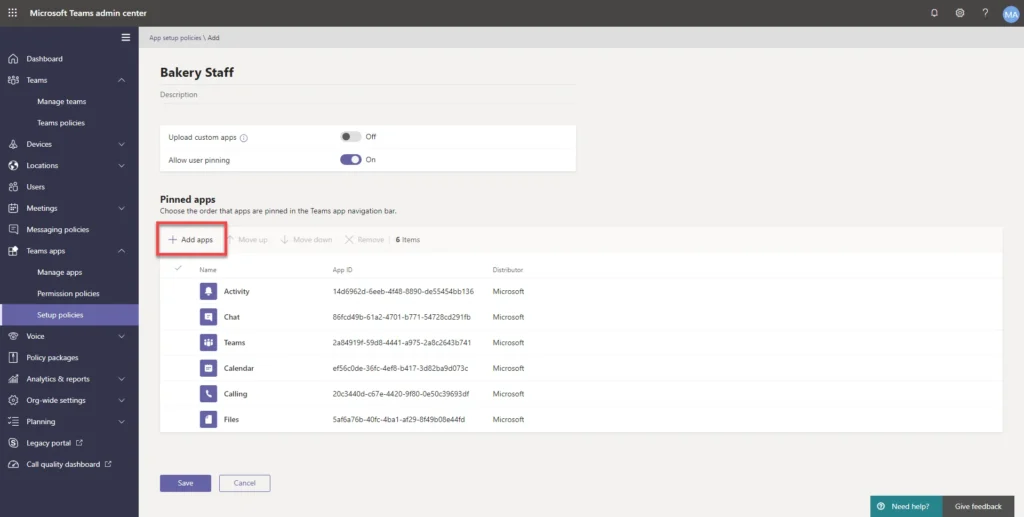Save the Bakery Staff policy

[x=185, y=483]
